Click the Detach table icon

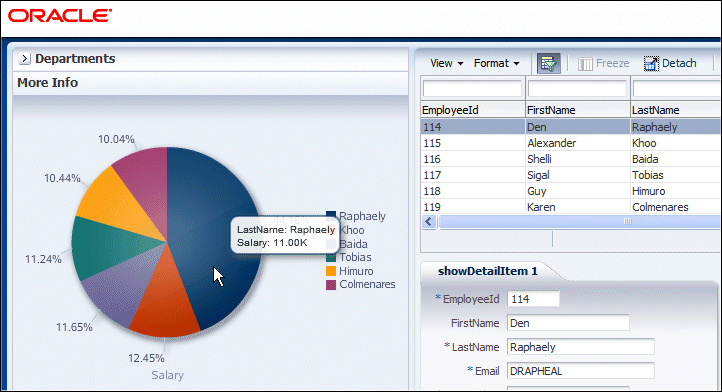pos(651,64)
